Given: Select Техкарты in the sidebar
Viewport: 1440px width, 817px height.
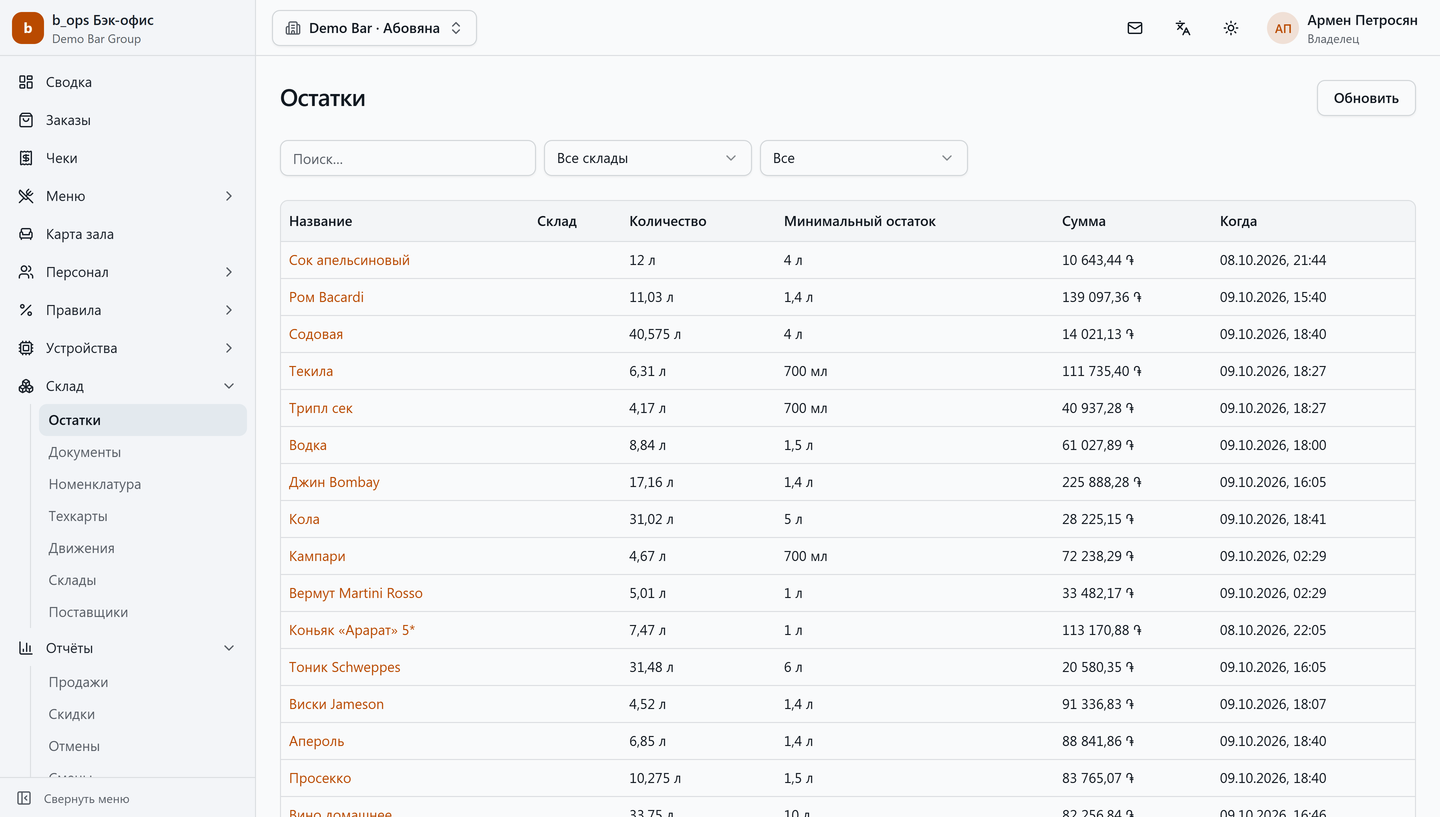Looking at the screenshot, I should coord(143,516).
